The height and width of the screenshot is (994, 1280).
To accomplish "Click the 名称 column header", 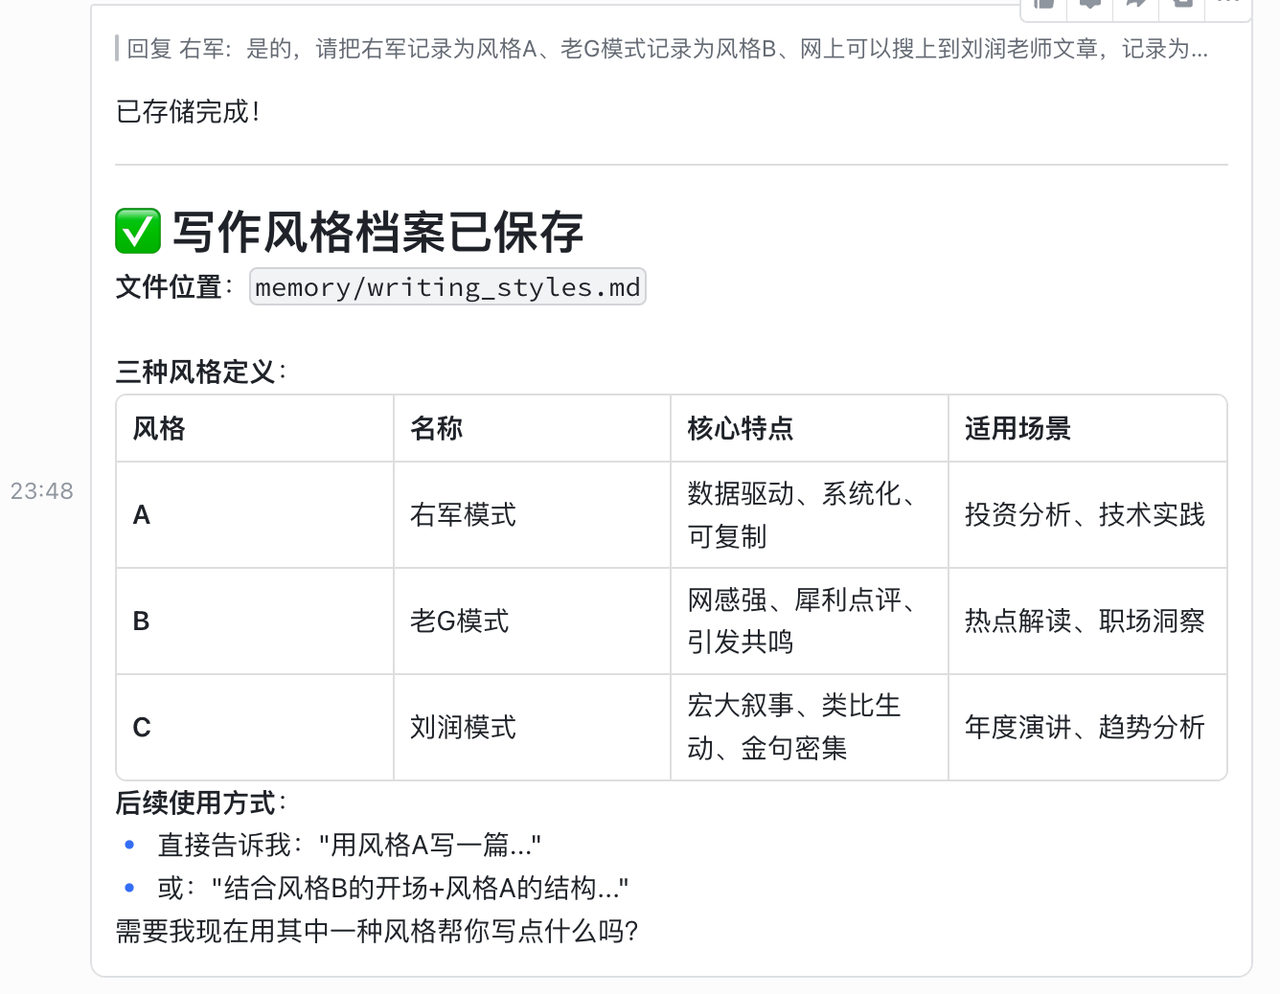I will coord(532,429).
